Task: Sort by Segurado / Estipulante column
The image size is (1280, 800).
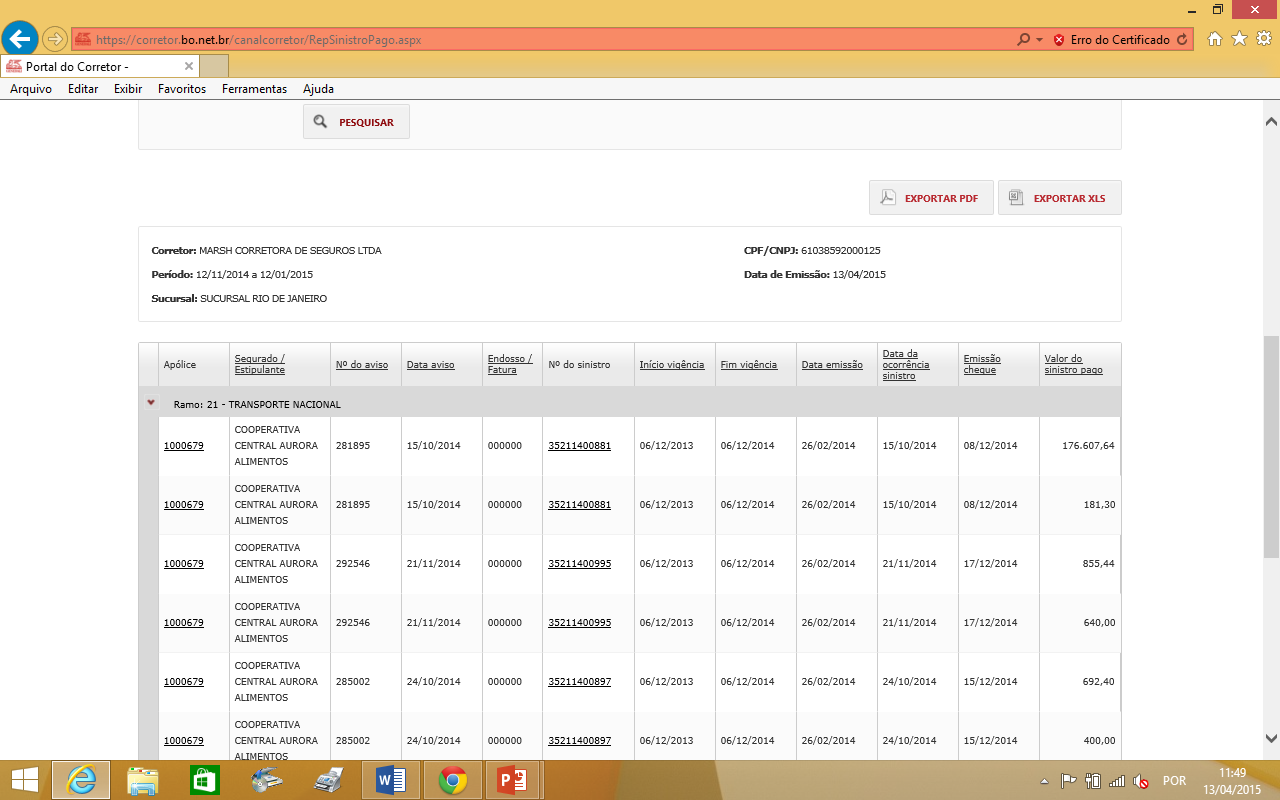Action: (259, 364)
